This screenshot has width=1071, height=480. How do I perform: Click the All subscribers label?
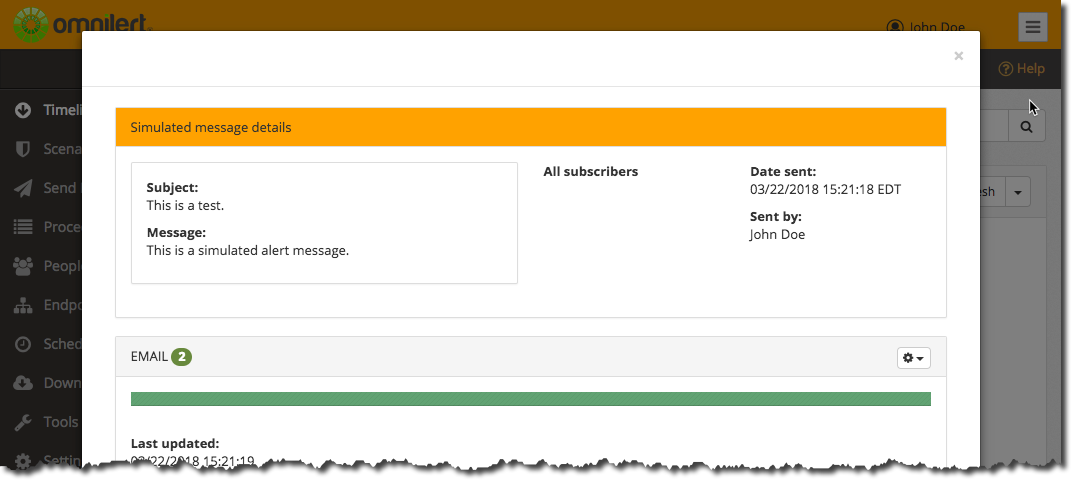pyautogui.click(x=591, y=172)
